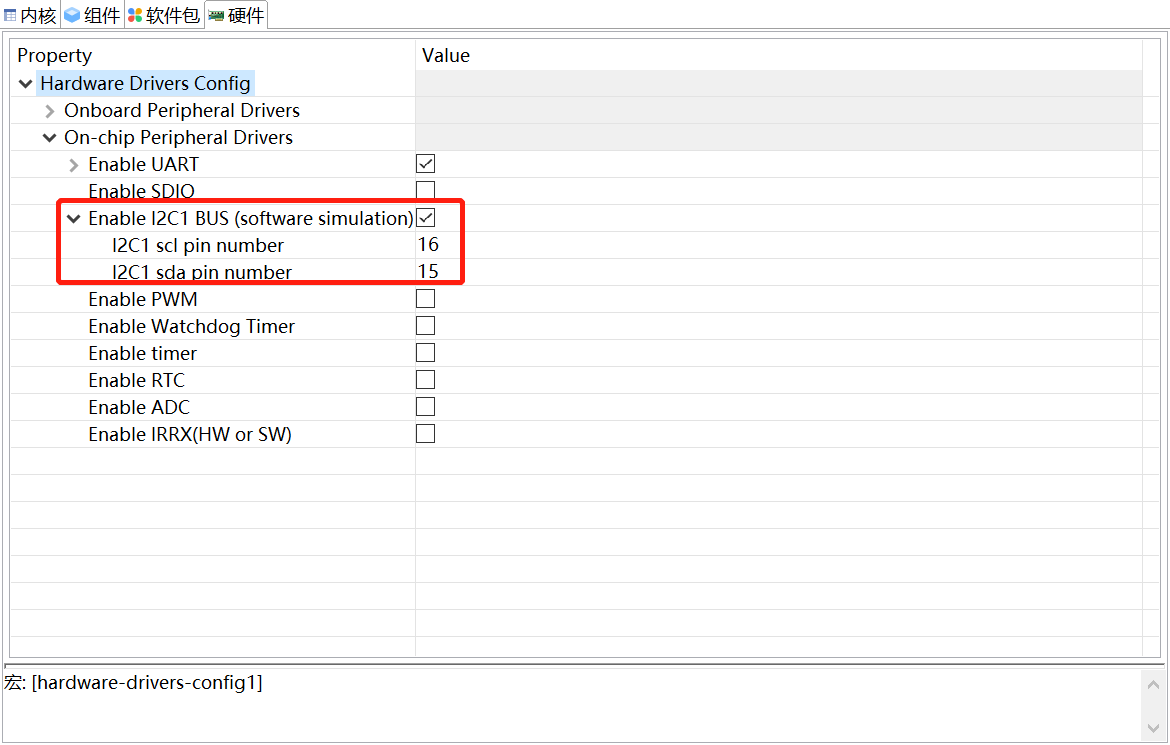Viewport: 1170px width, 745px height.
Task: Check the Enable ADC checkbox
Action: point(425,406)
